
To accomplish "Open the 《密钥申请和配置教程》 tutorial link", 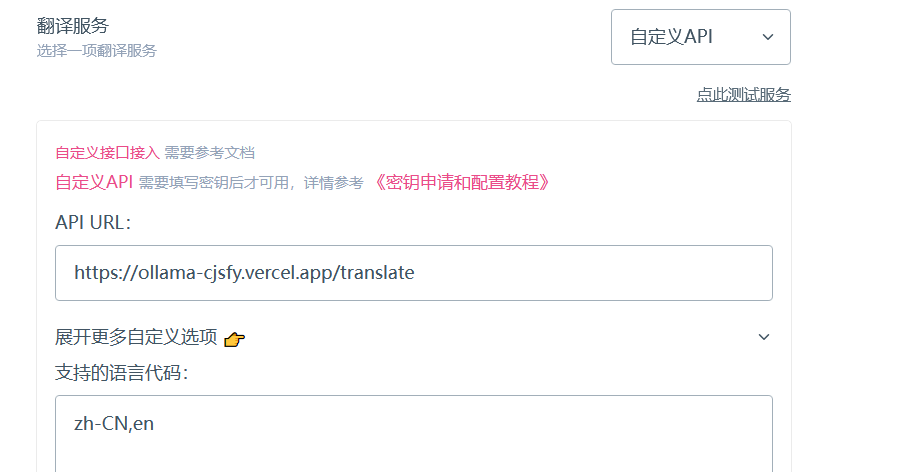I will [x=461, y=182].
